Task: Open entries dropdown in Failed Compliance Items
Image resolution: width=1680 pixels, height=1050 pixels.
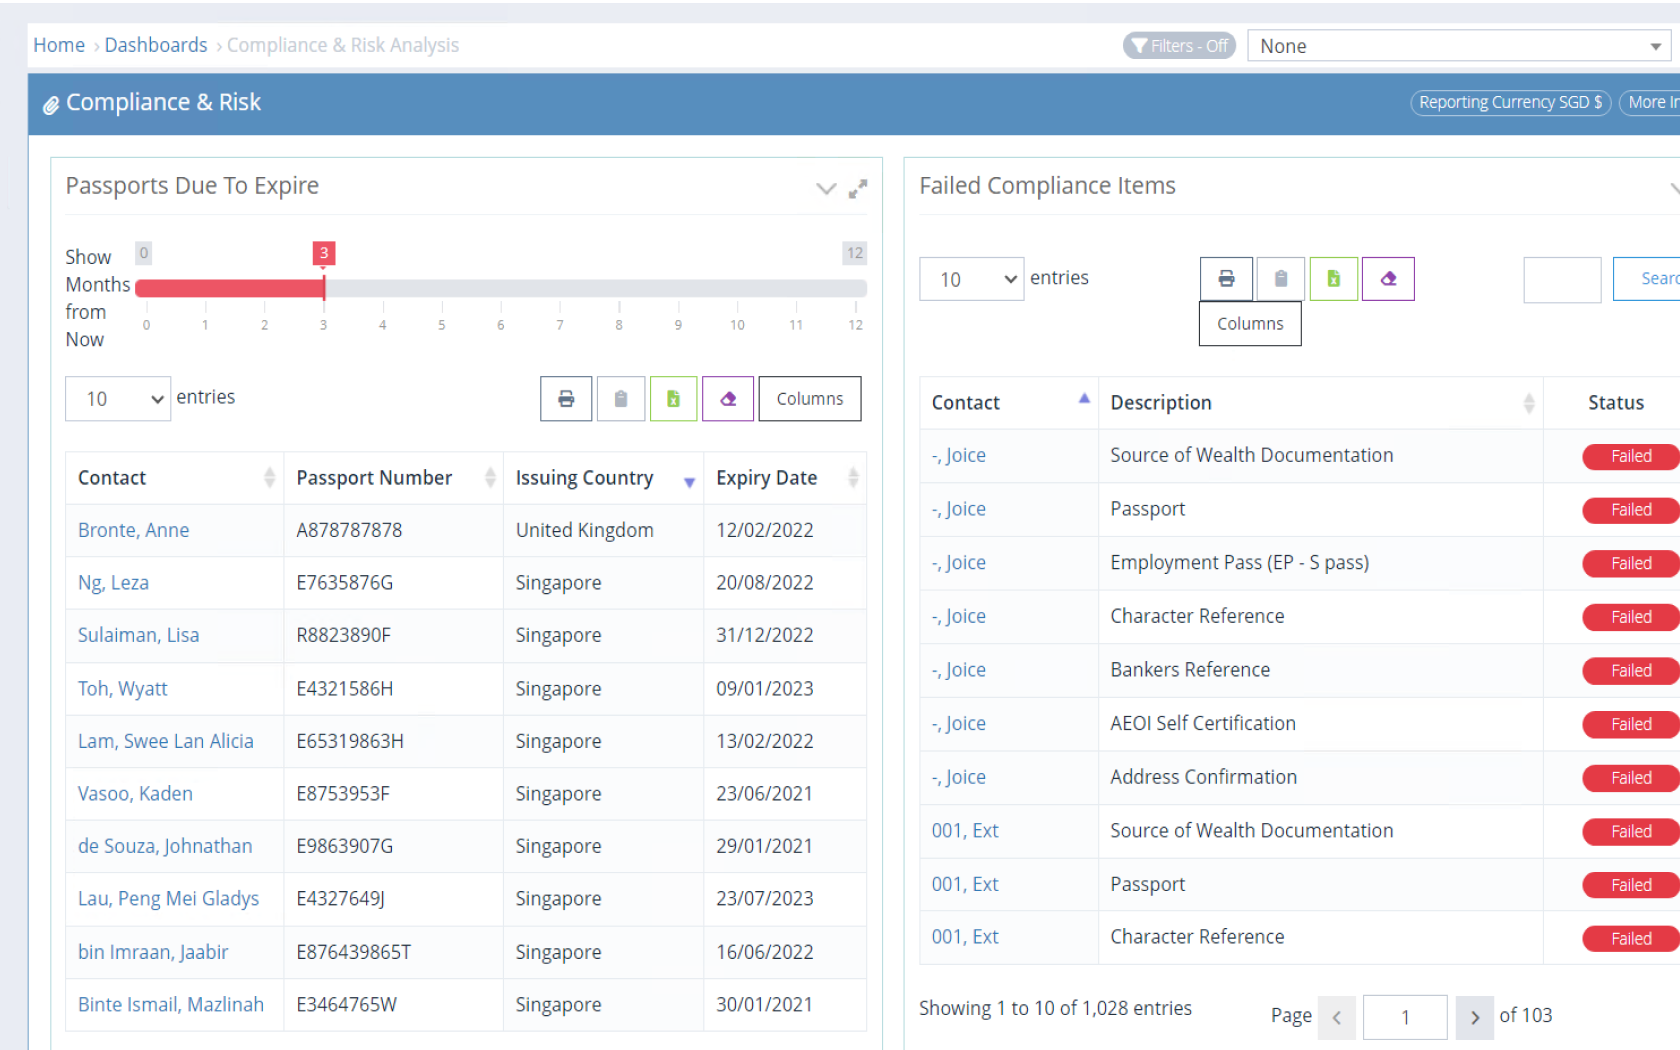Action: click(971, 279)
